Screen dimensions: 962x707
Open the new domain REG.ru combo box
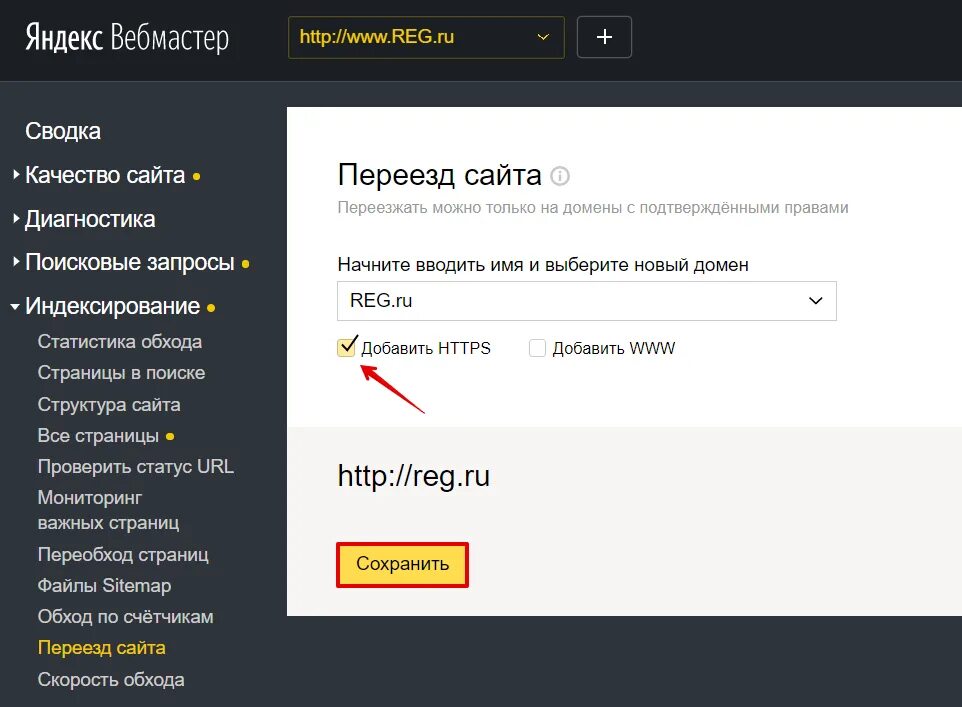click(x=587, y=301)
